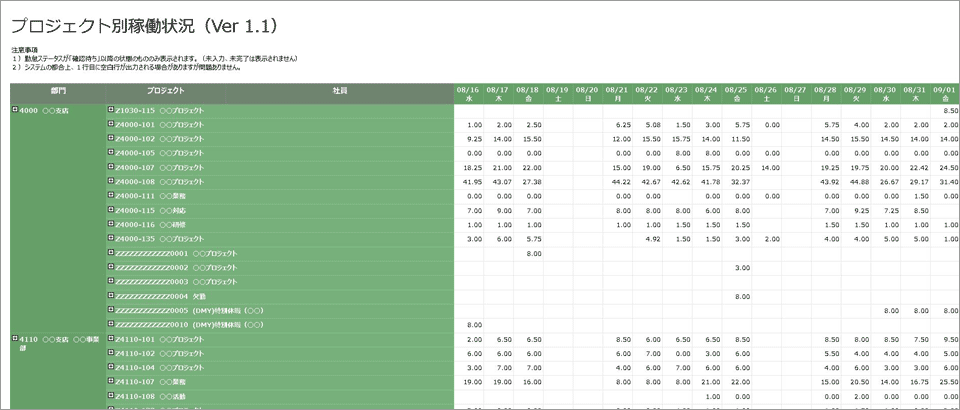Expand project Z4000-102 ○○プロジェクト
The width and height of the screenshot is (960, 410).
coord(111,138)
